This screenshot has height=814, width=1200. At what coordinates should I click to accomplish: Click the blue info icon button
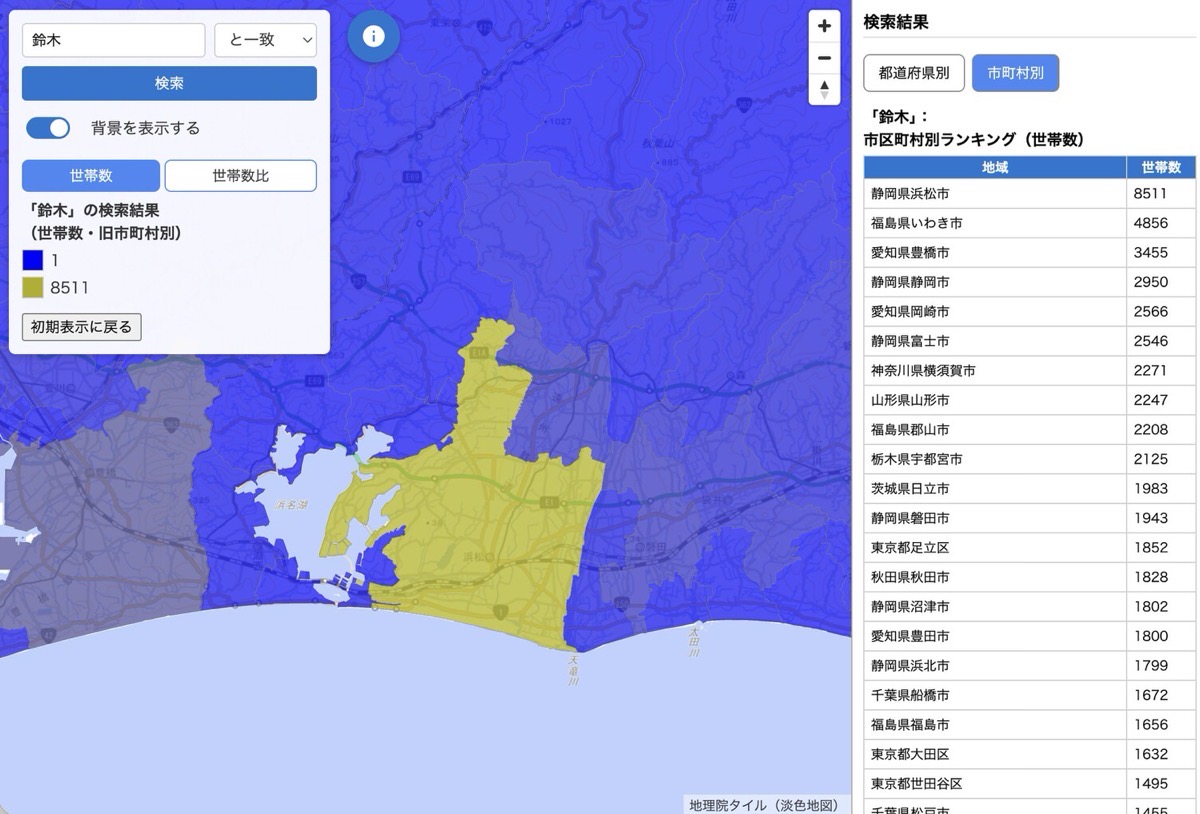[x=373, y=37]
